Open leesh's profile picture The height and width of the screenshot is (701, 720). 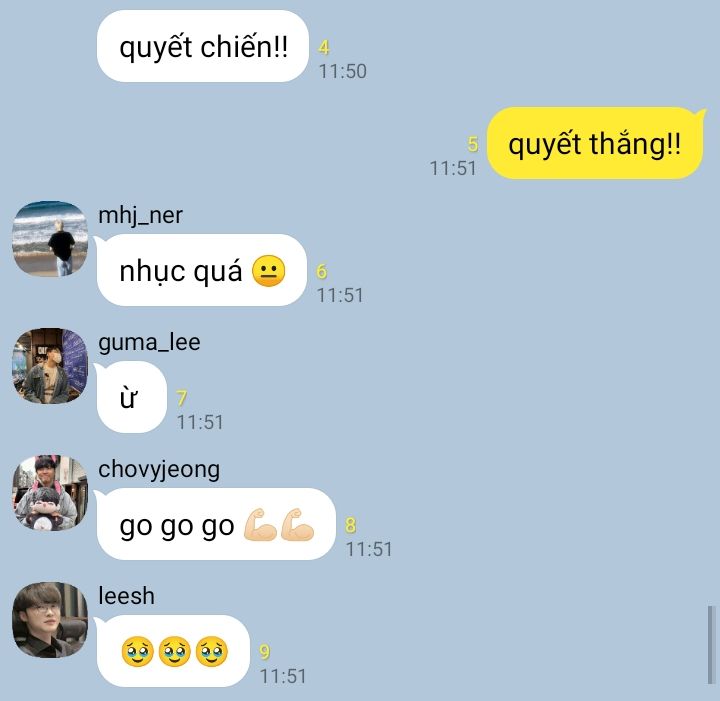[50, 620]
